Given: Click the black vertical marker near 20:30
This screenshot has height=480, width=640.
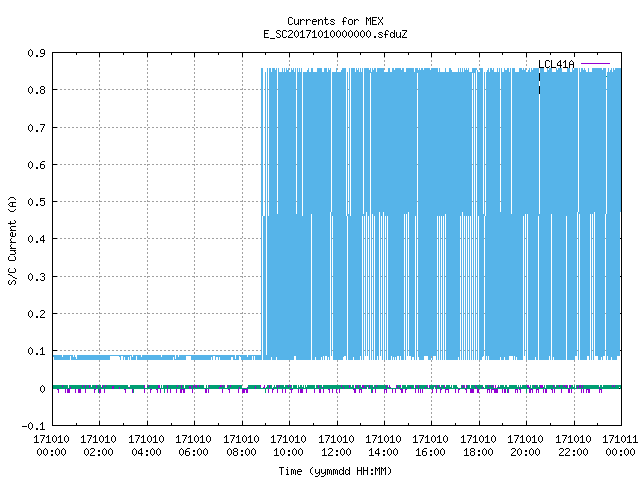Looking at the screenshot, I should point(540,83).
